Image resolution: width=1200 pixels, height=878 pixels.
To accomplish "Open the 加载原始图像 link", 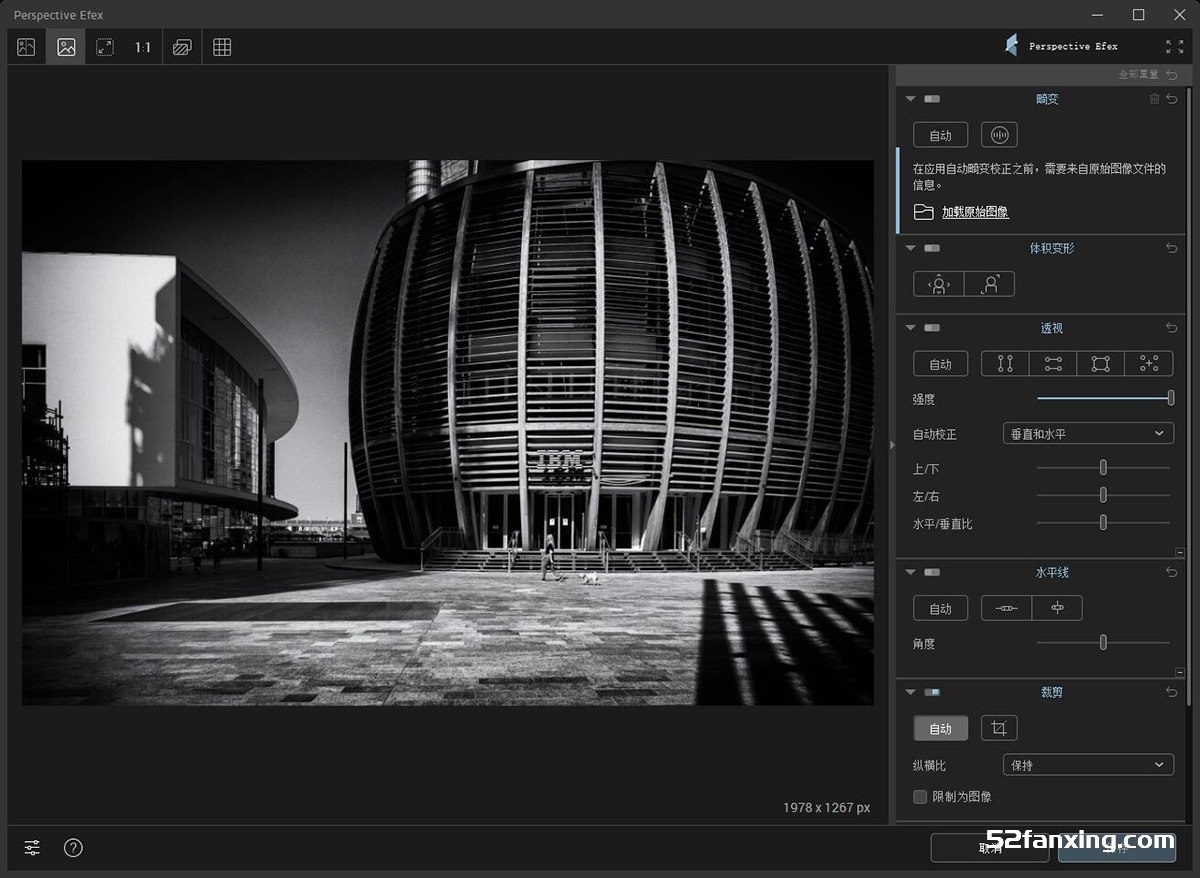I will [x=975, y=212].
